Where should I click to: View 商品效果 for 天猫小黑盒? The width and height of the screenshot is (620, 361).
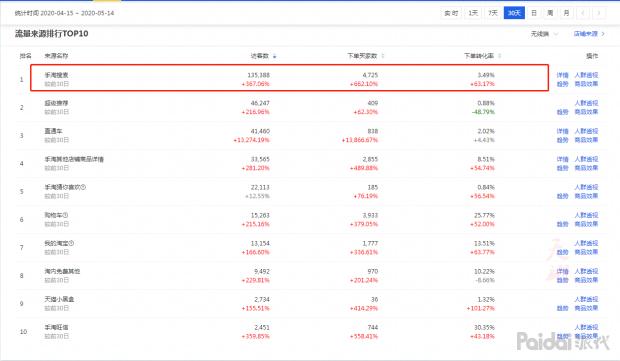(586, 308)
